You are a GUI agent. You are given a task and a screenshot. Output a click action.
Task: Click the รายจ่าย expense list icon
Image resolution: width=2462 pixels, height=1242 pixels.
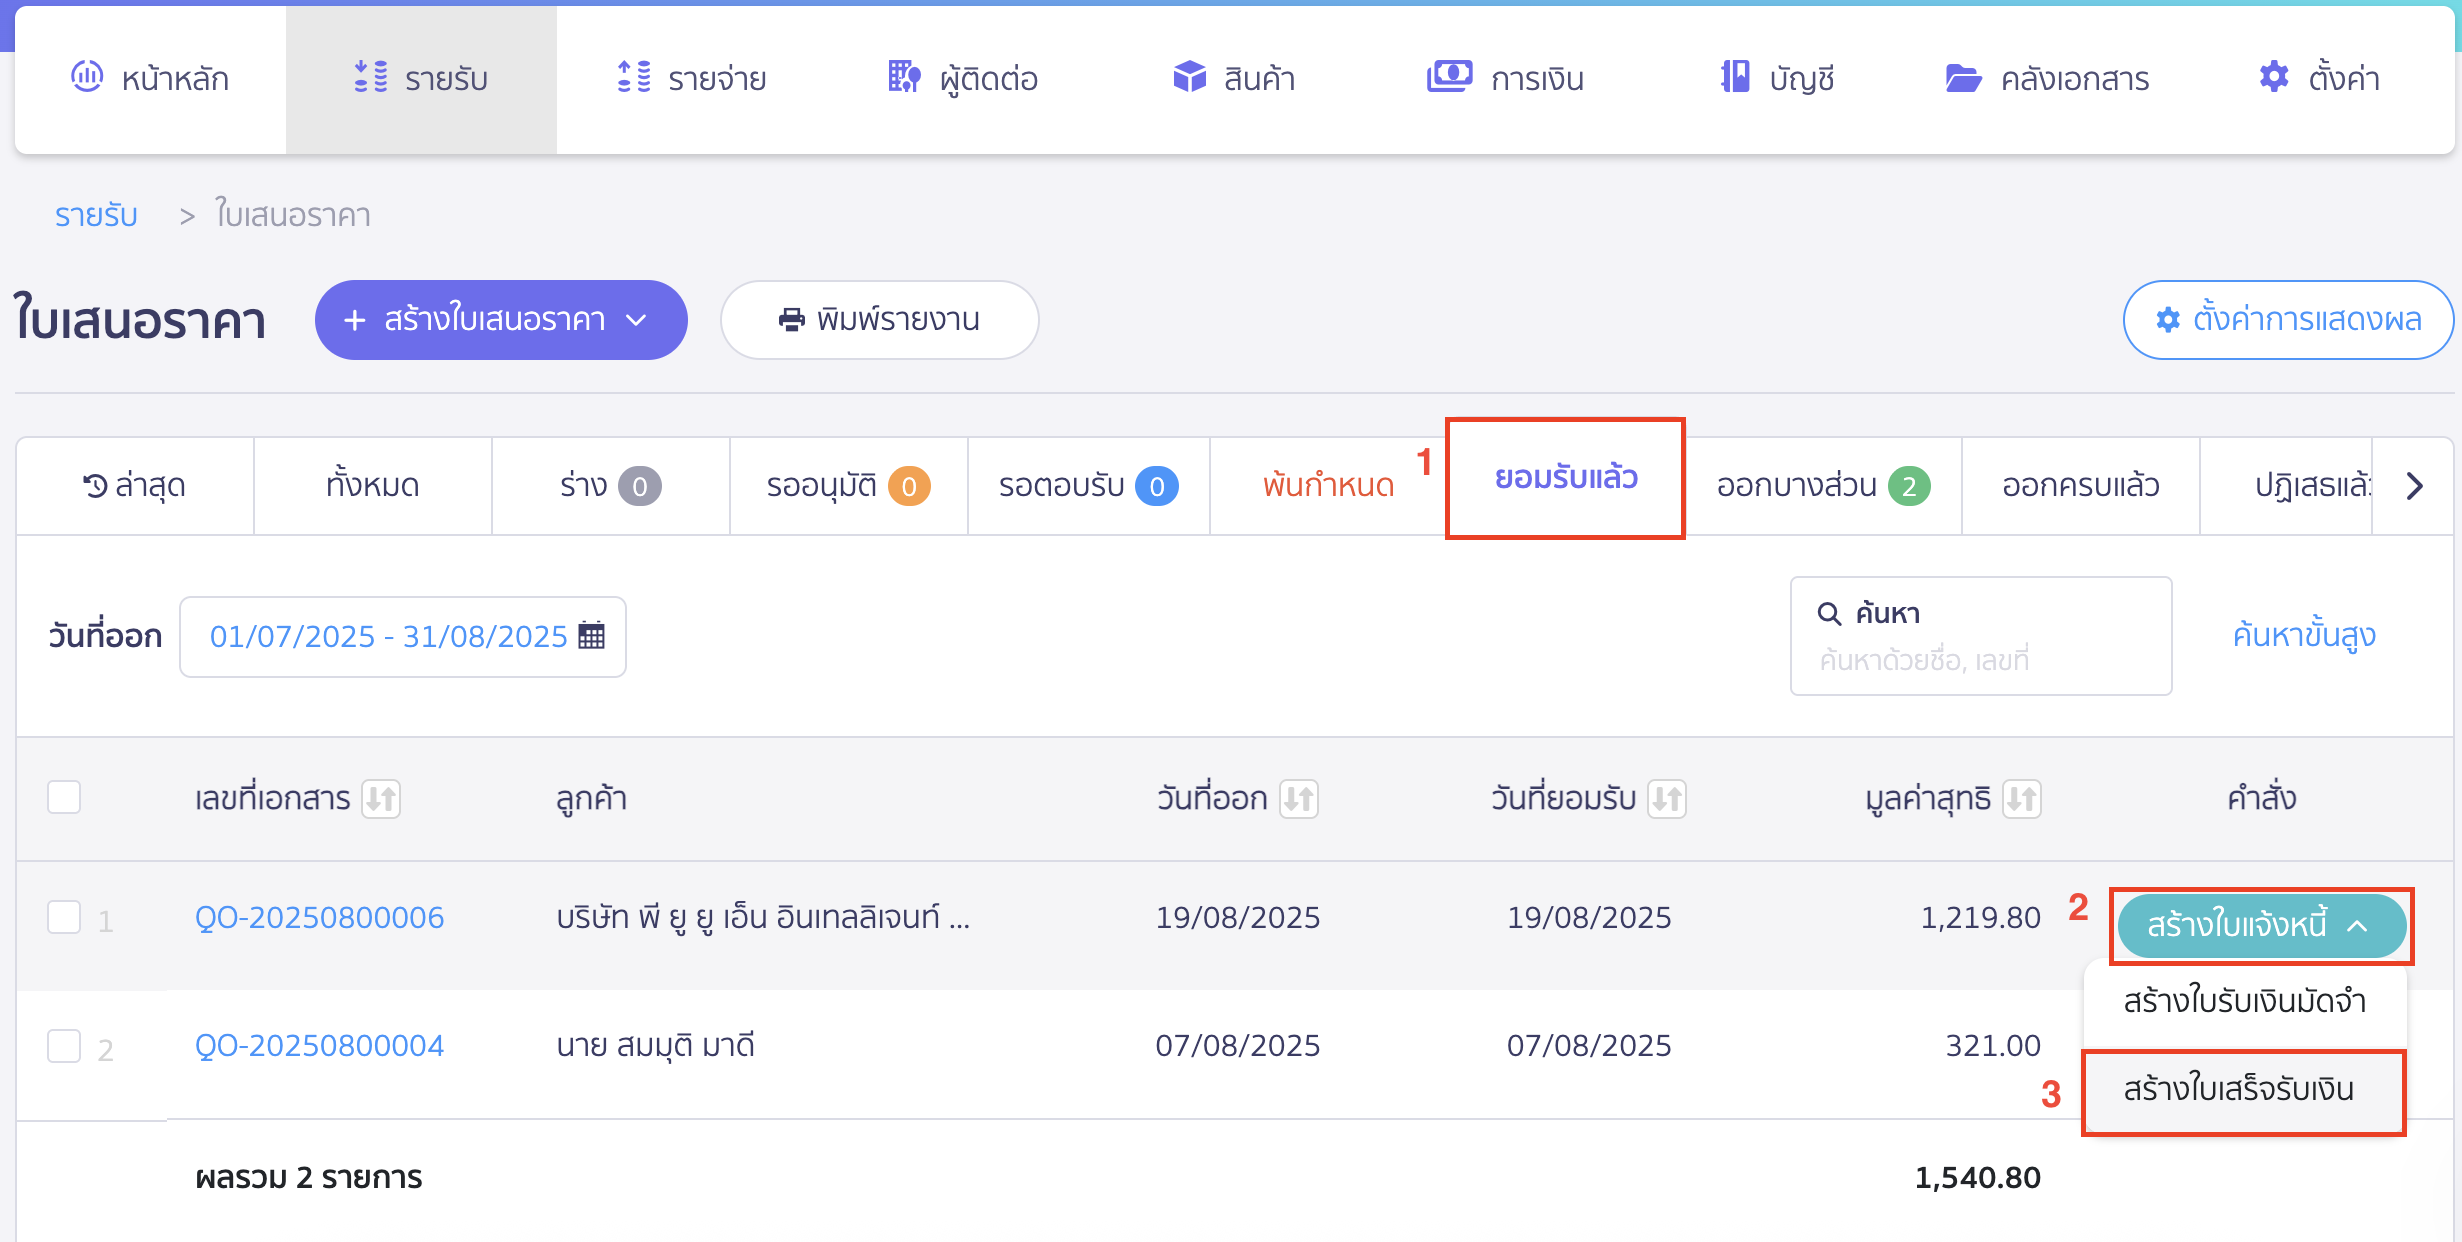pos(634,77)
